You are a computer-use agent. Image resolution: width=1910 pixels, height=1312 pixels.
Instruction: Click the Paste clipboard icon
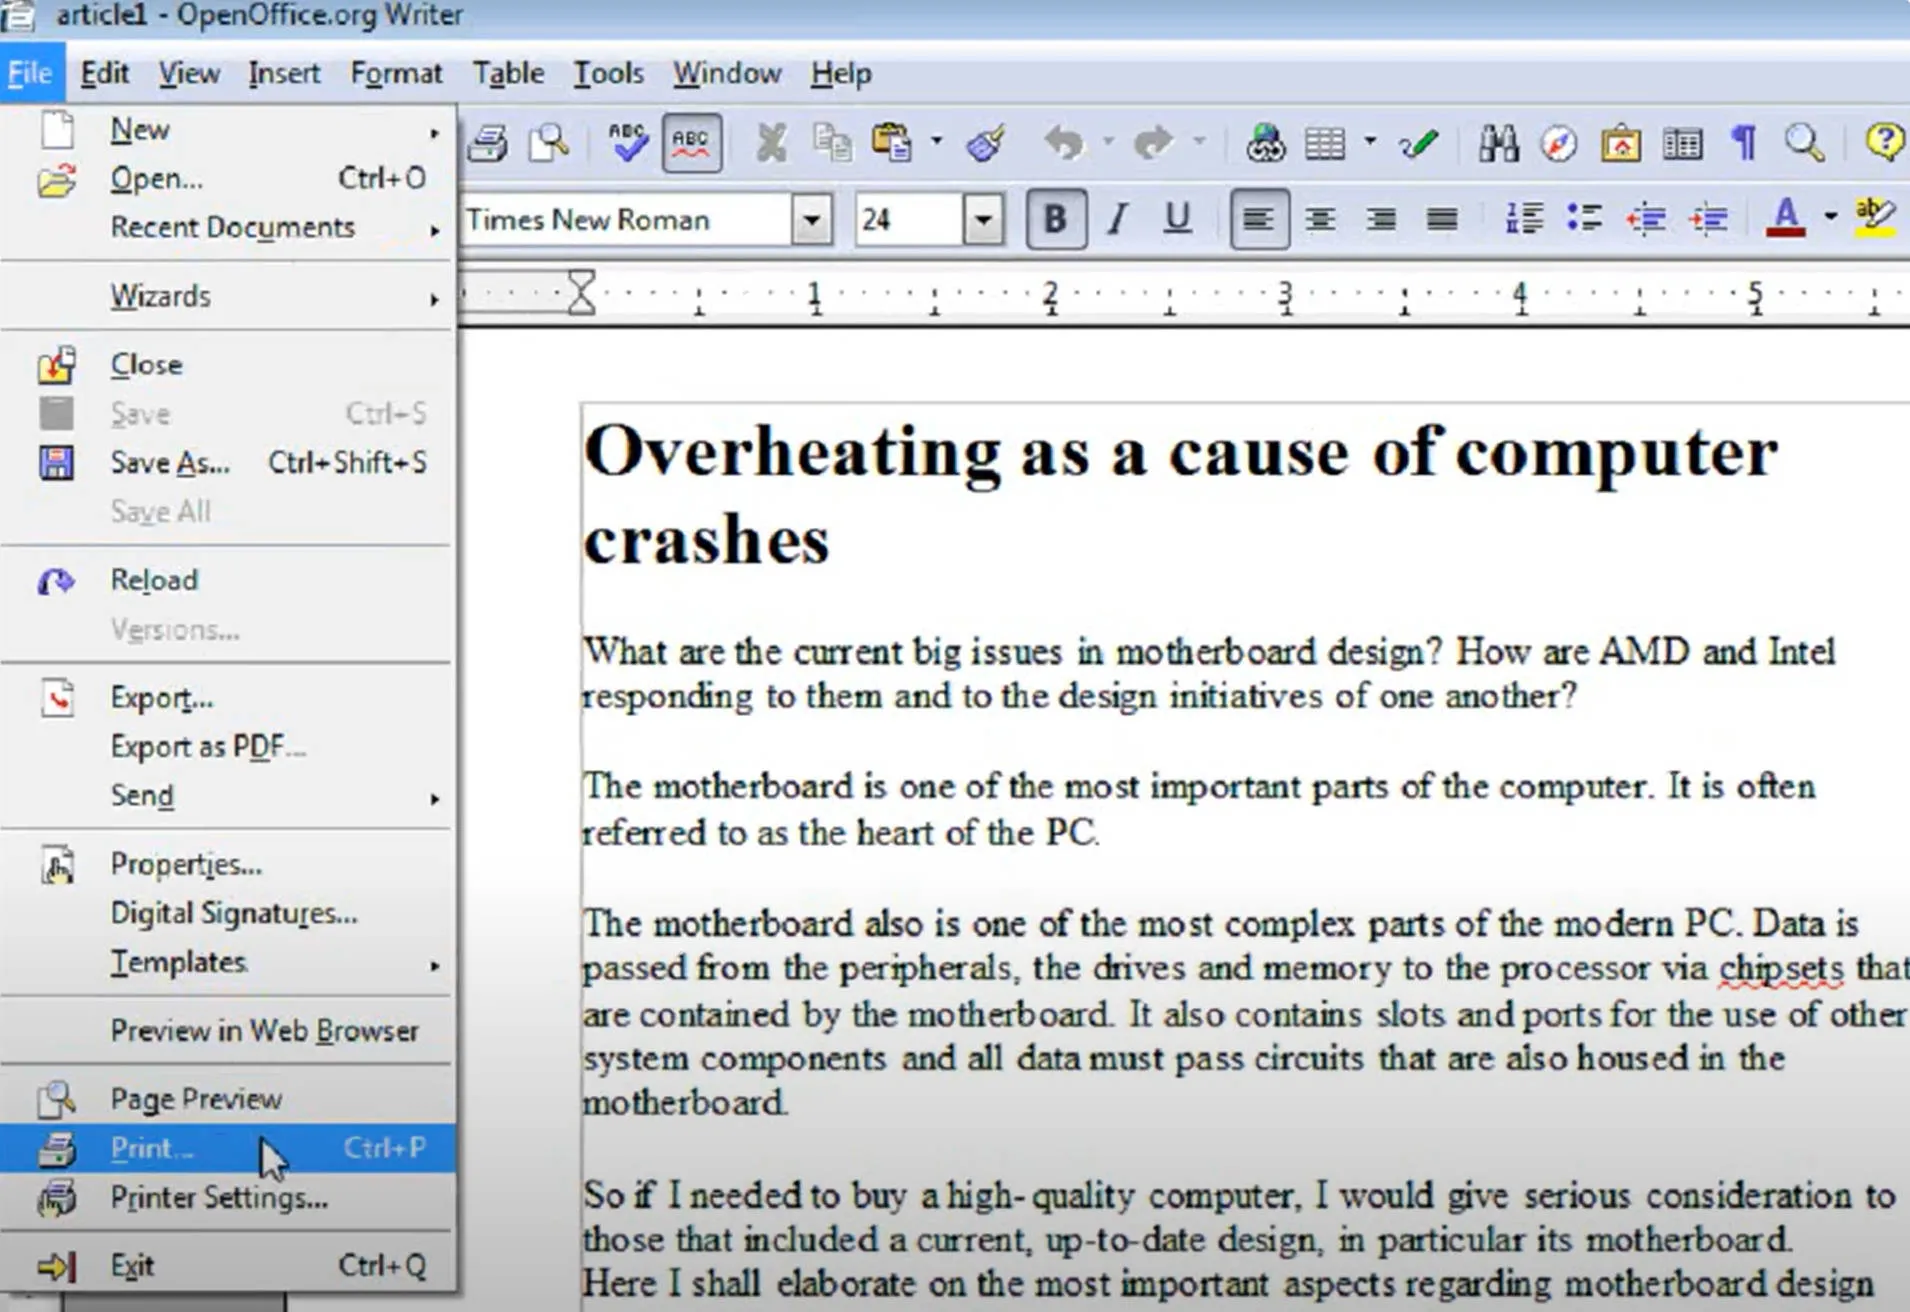892,143
